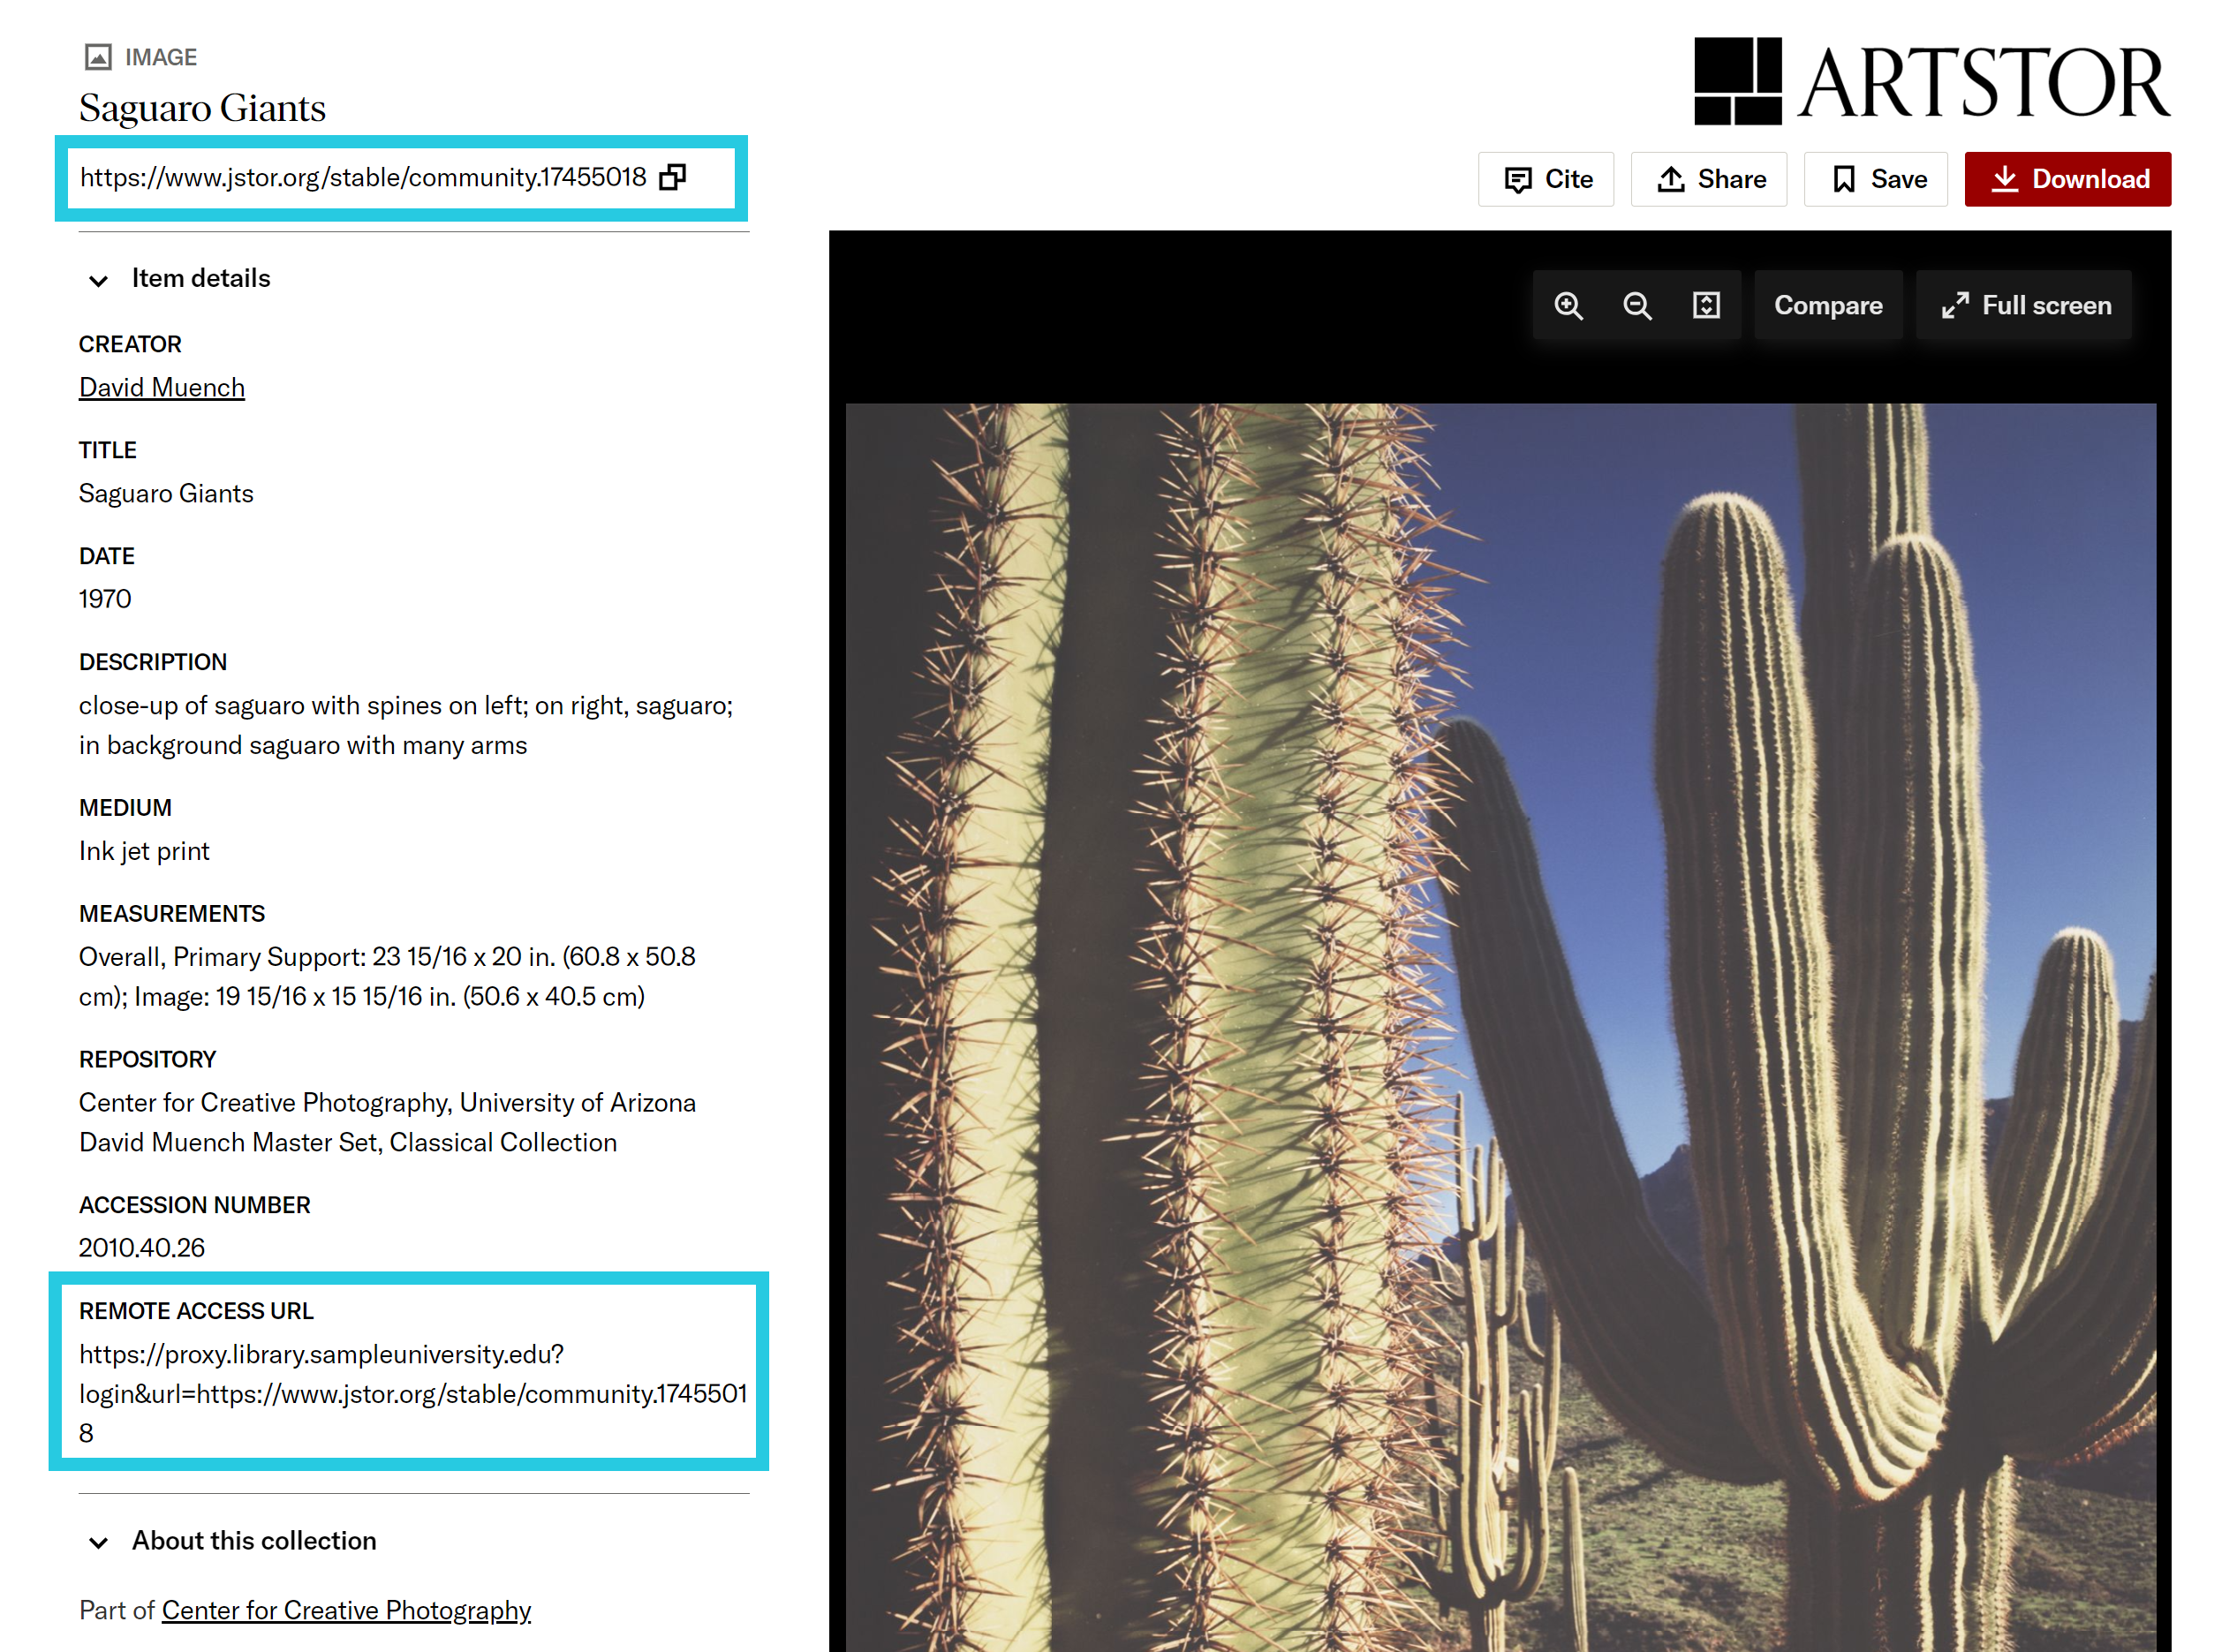Open the David Muench creator link
The width and height of the screenshot is (2237, 1652).
click(162, 388)
